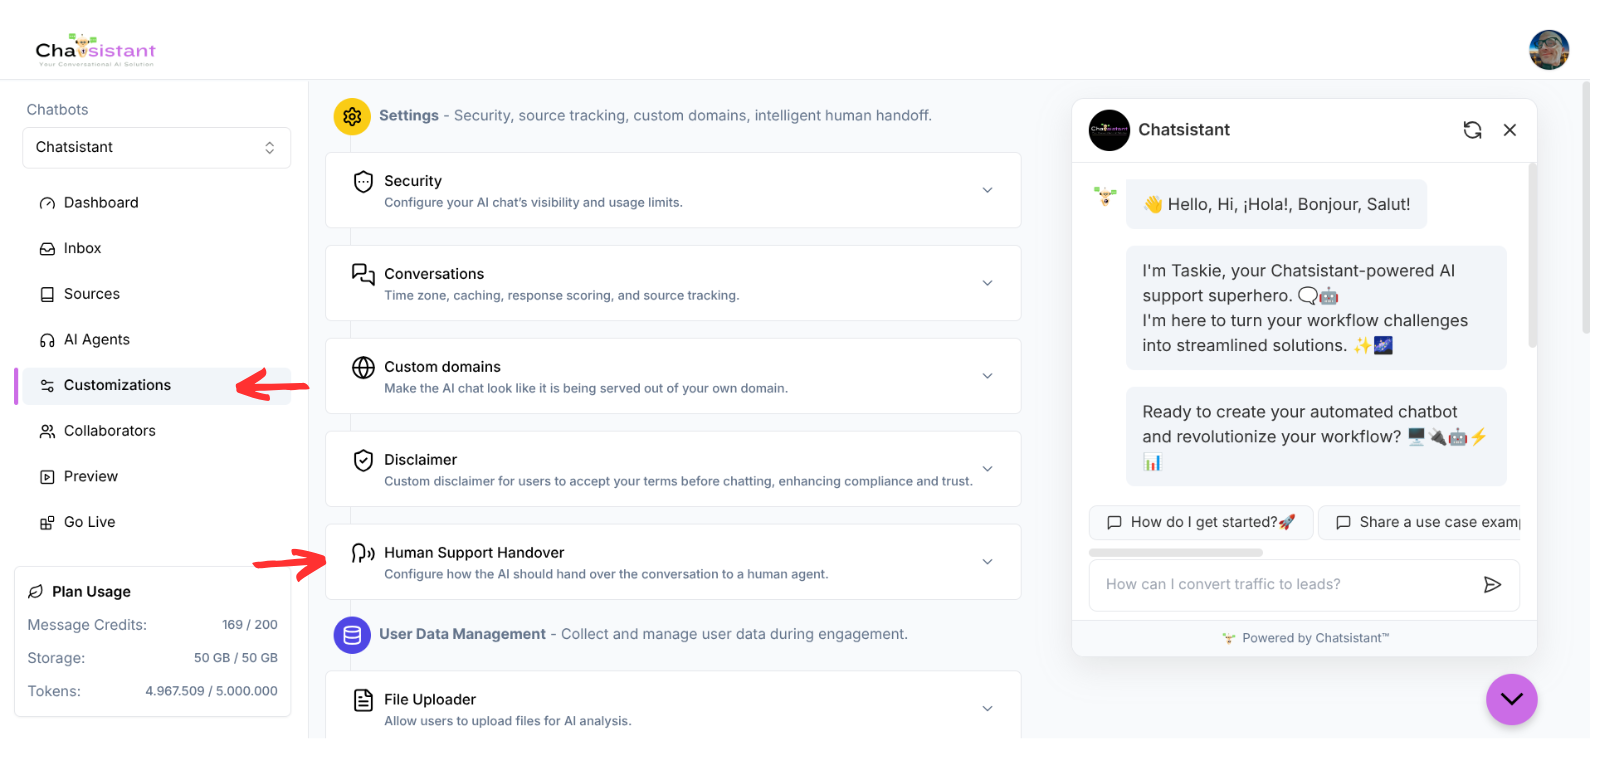Click the Chatbots sidebar label
Viewport: 1600px width, 769px height.
tap(57, 110)
